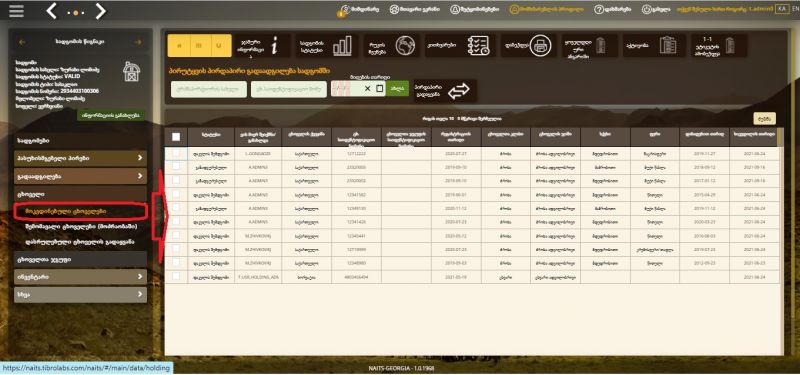Check the row with ID 23320002
Viewport: 800px width, 375px height.
coord(176,180)
